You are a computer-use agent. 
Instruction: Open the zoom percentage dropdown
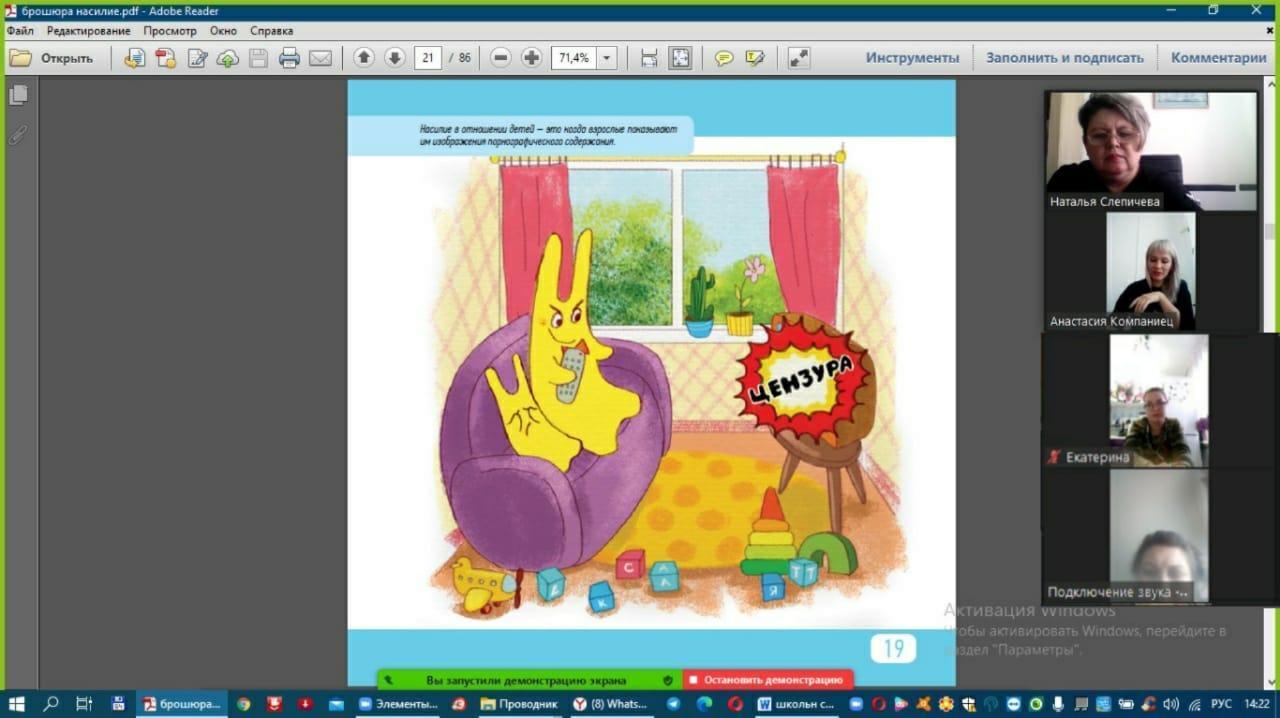click(607, 58)
